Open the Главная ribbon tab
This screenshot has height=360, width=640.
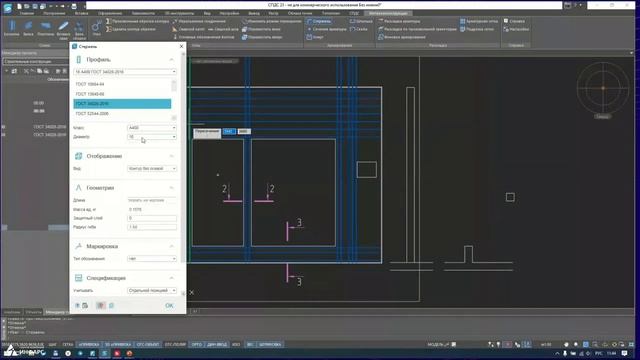(27, 13)
